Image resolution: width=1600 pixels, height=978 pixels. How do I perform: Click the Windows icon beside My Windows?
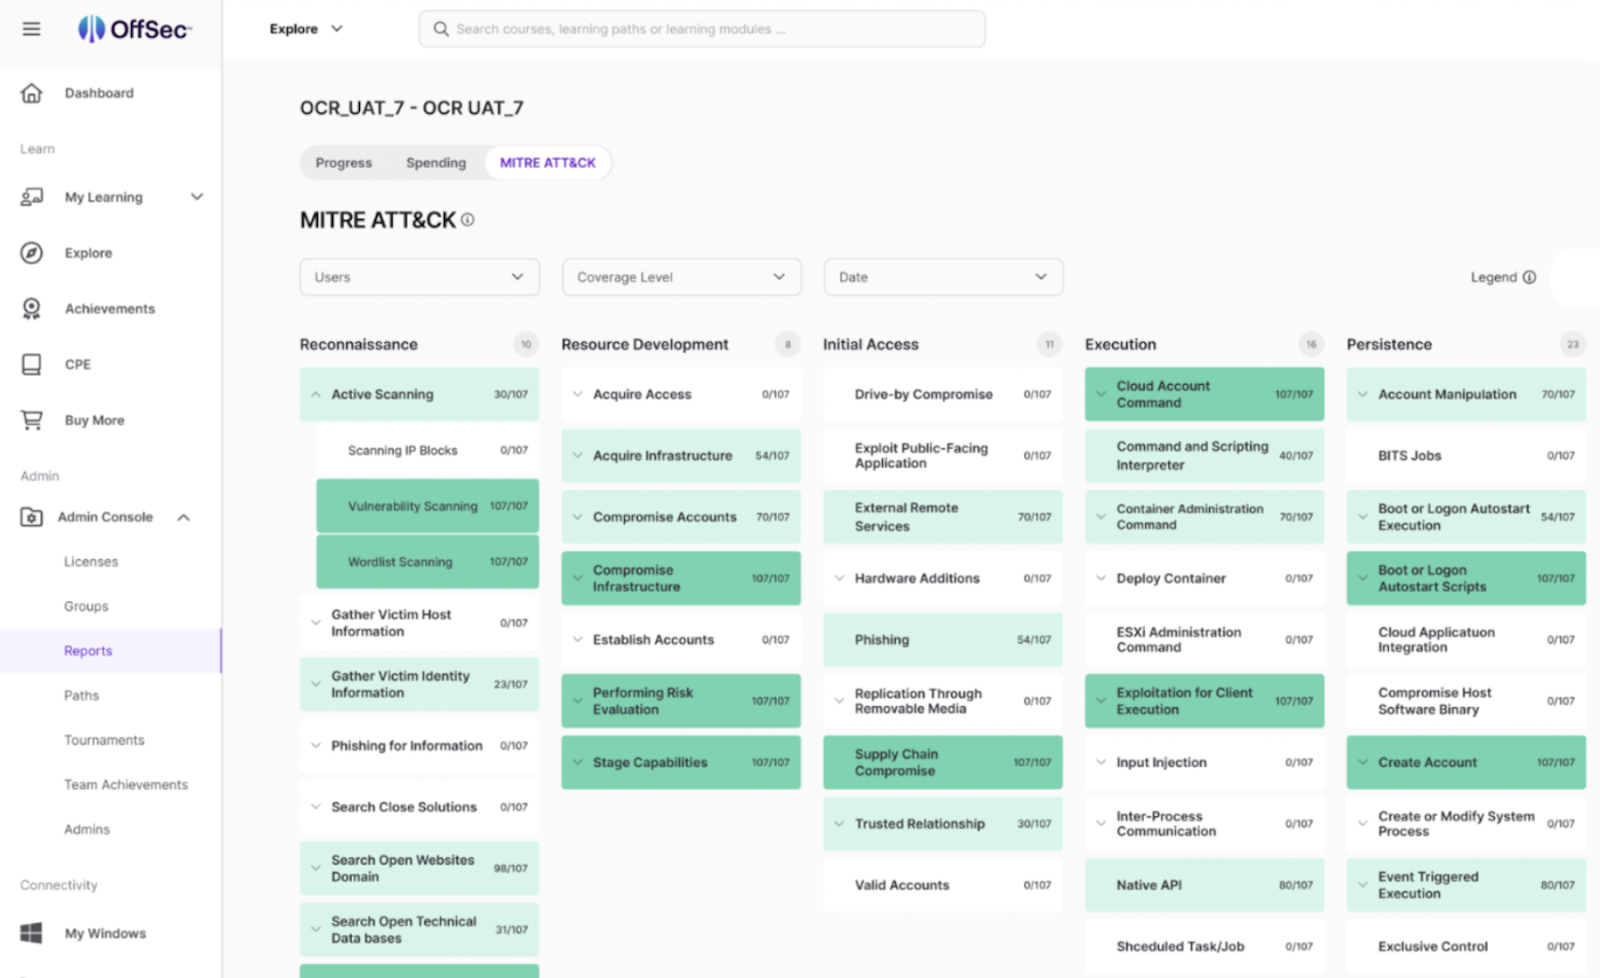point(31,933)
